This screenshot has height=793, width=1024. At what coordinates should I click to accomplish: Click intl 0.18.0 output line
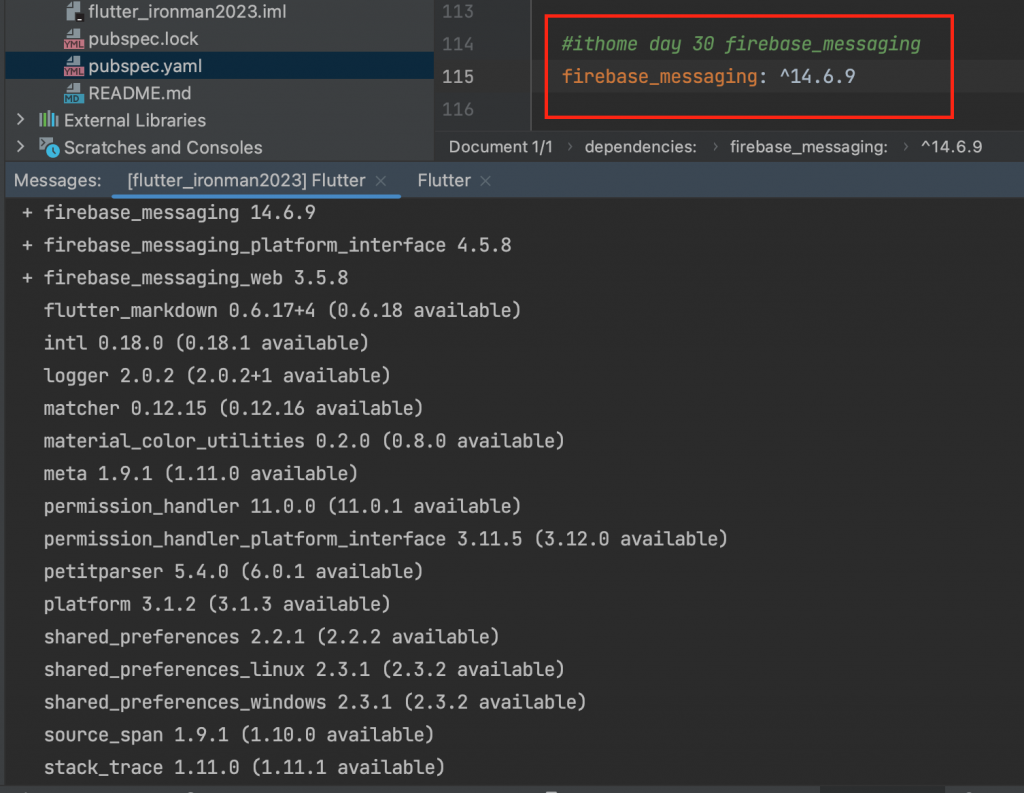(x=206, y=343)
